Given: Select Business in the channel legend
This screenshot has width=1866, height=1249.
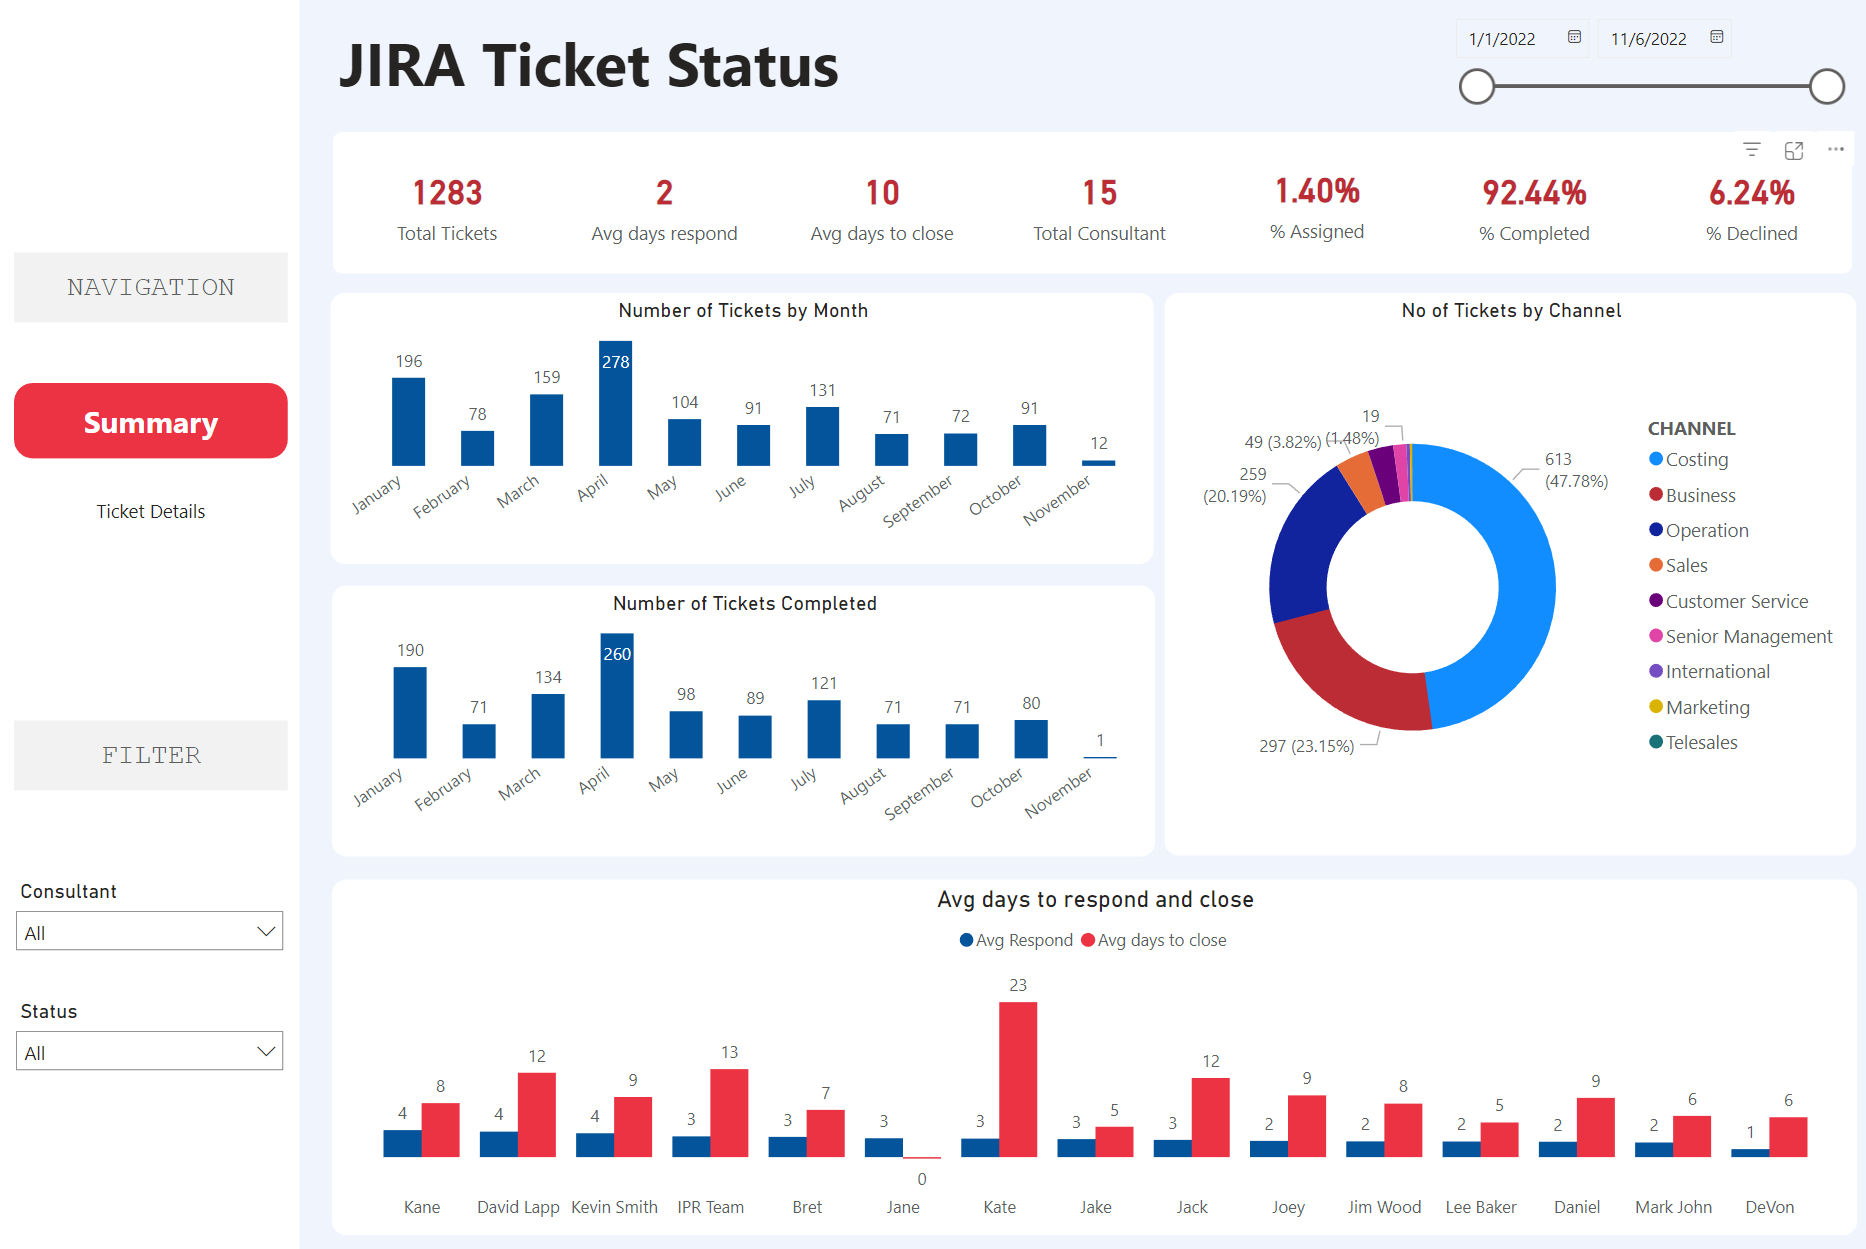Looking at the screenshot, I should (1692, 495).
